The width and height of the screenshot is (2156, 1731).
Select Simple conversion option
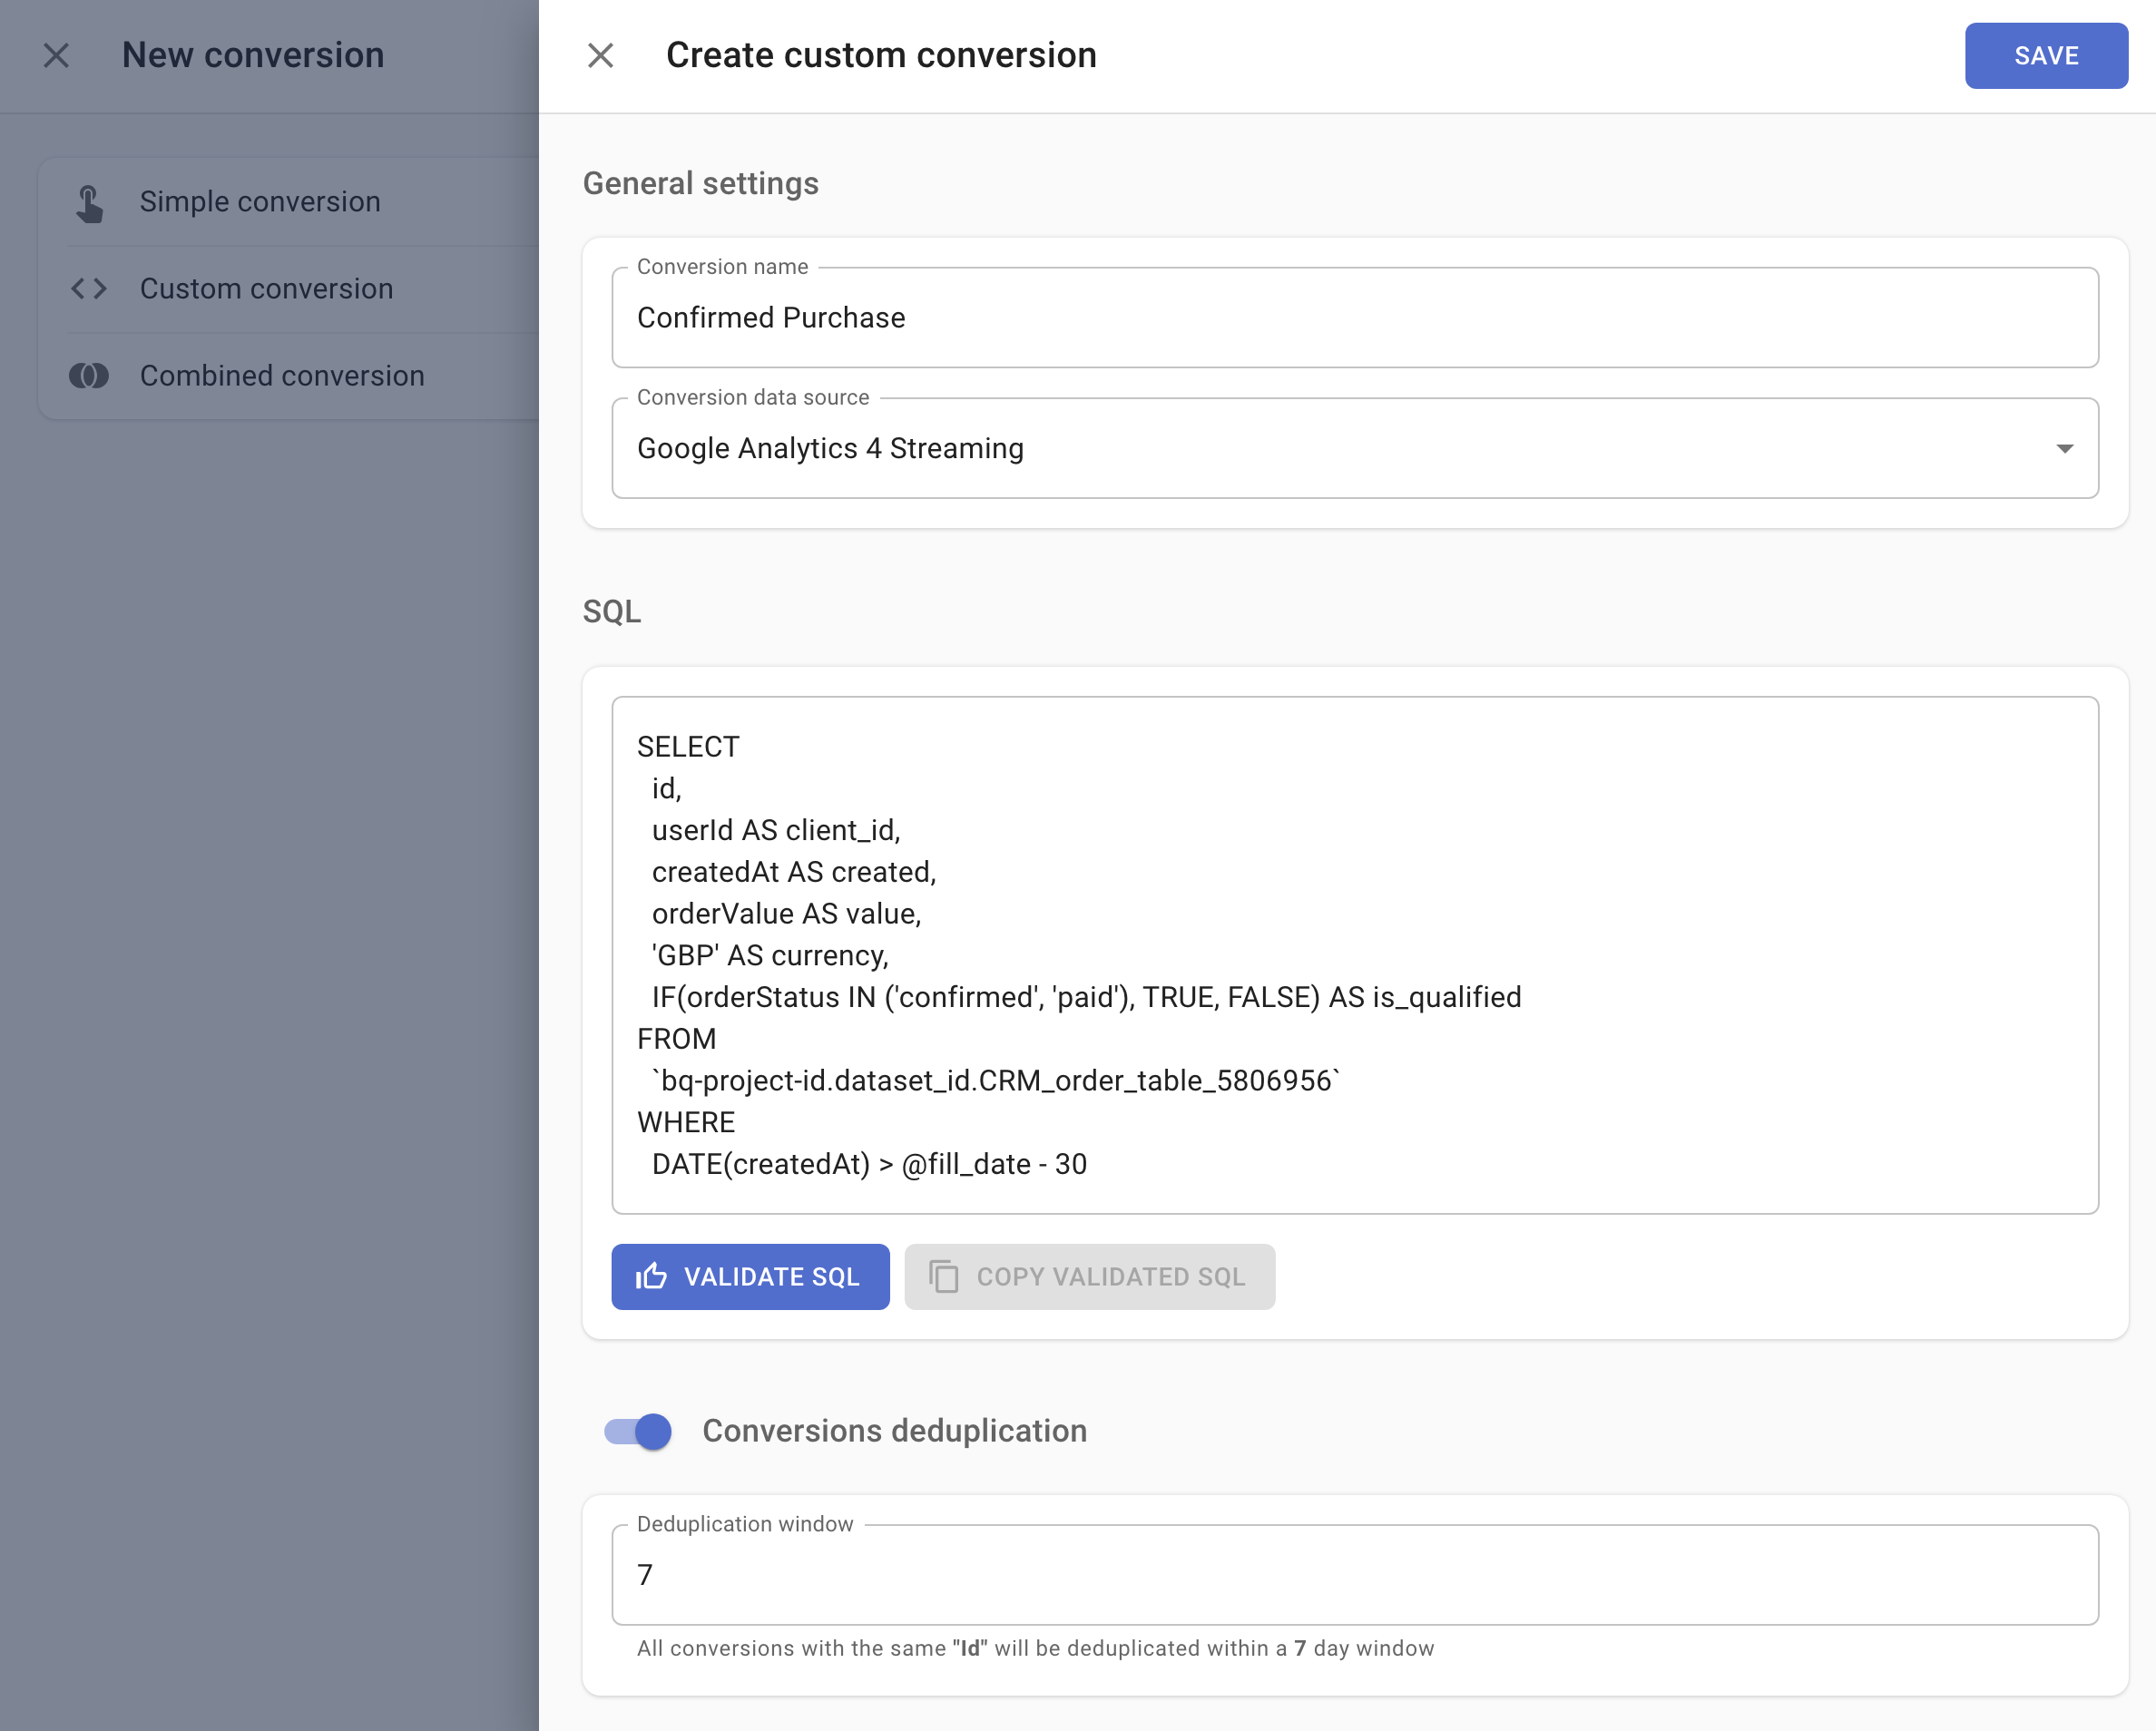[x=259, y=201]
